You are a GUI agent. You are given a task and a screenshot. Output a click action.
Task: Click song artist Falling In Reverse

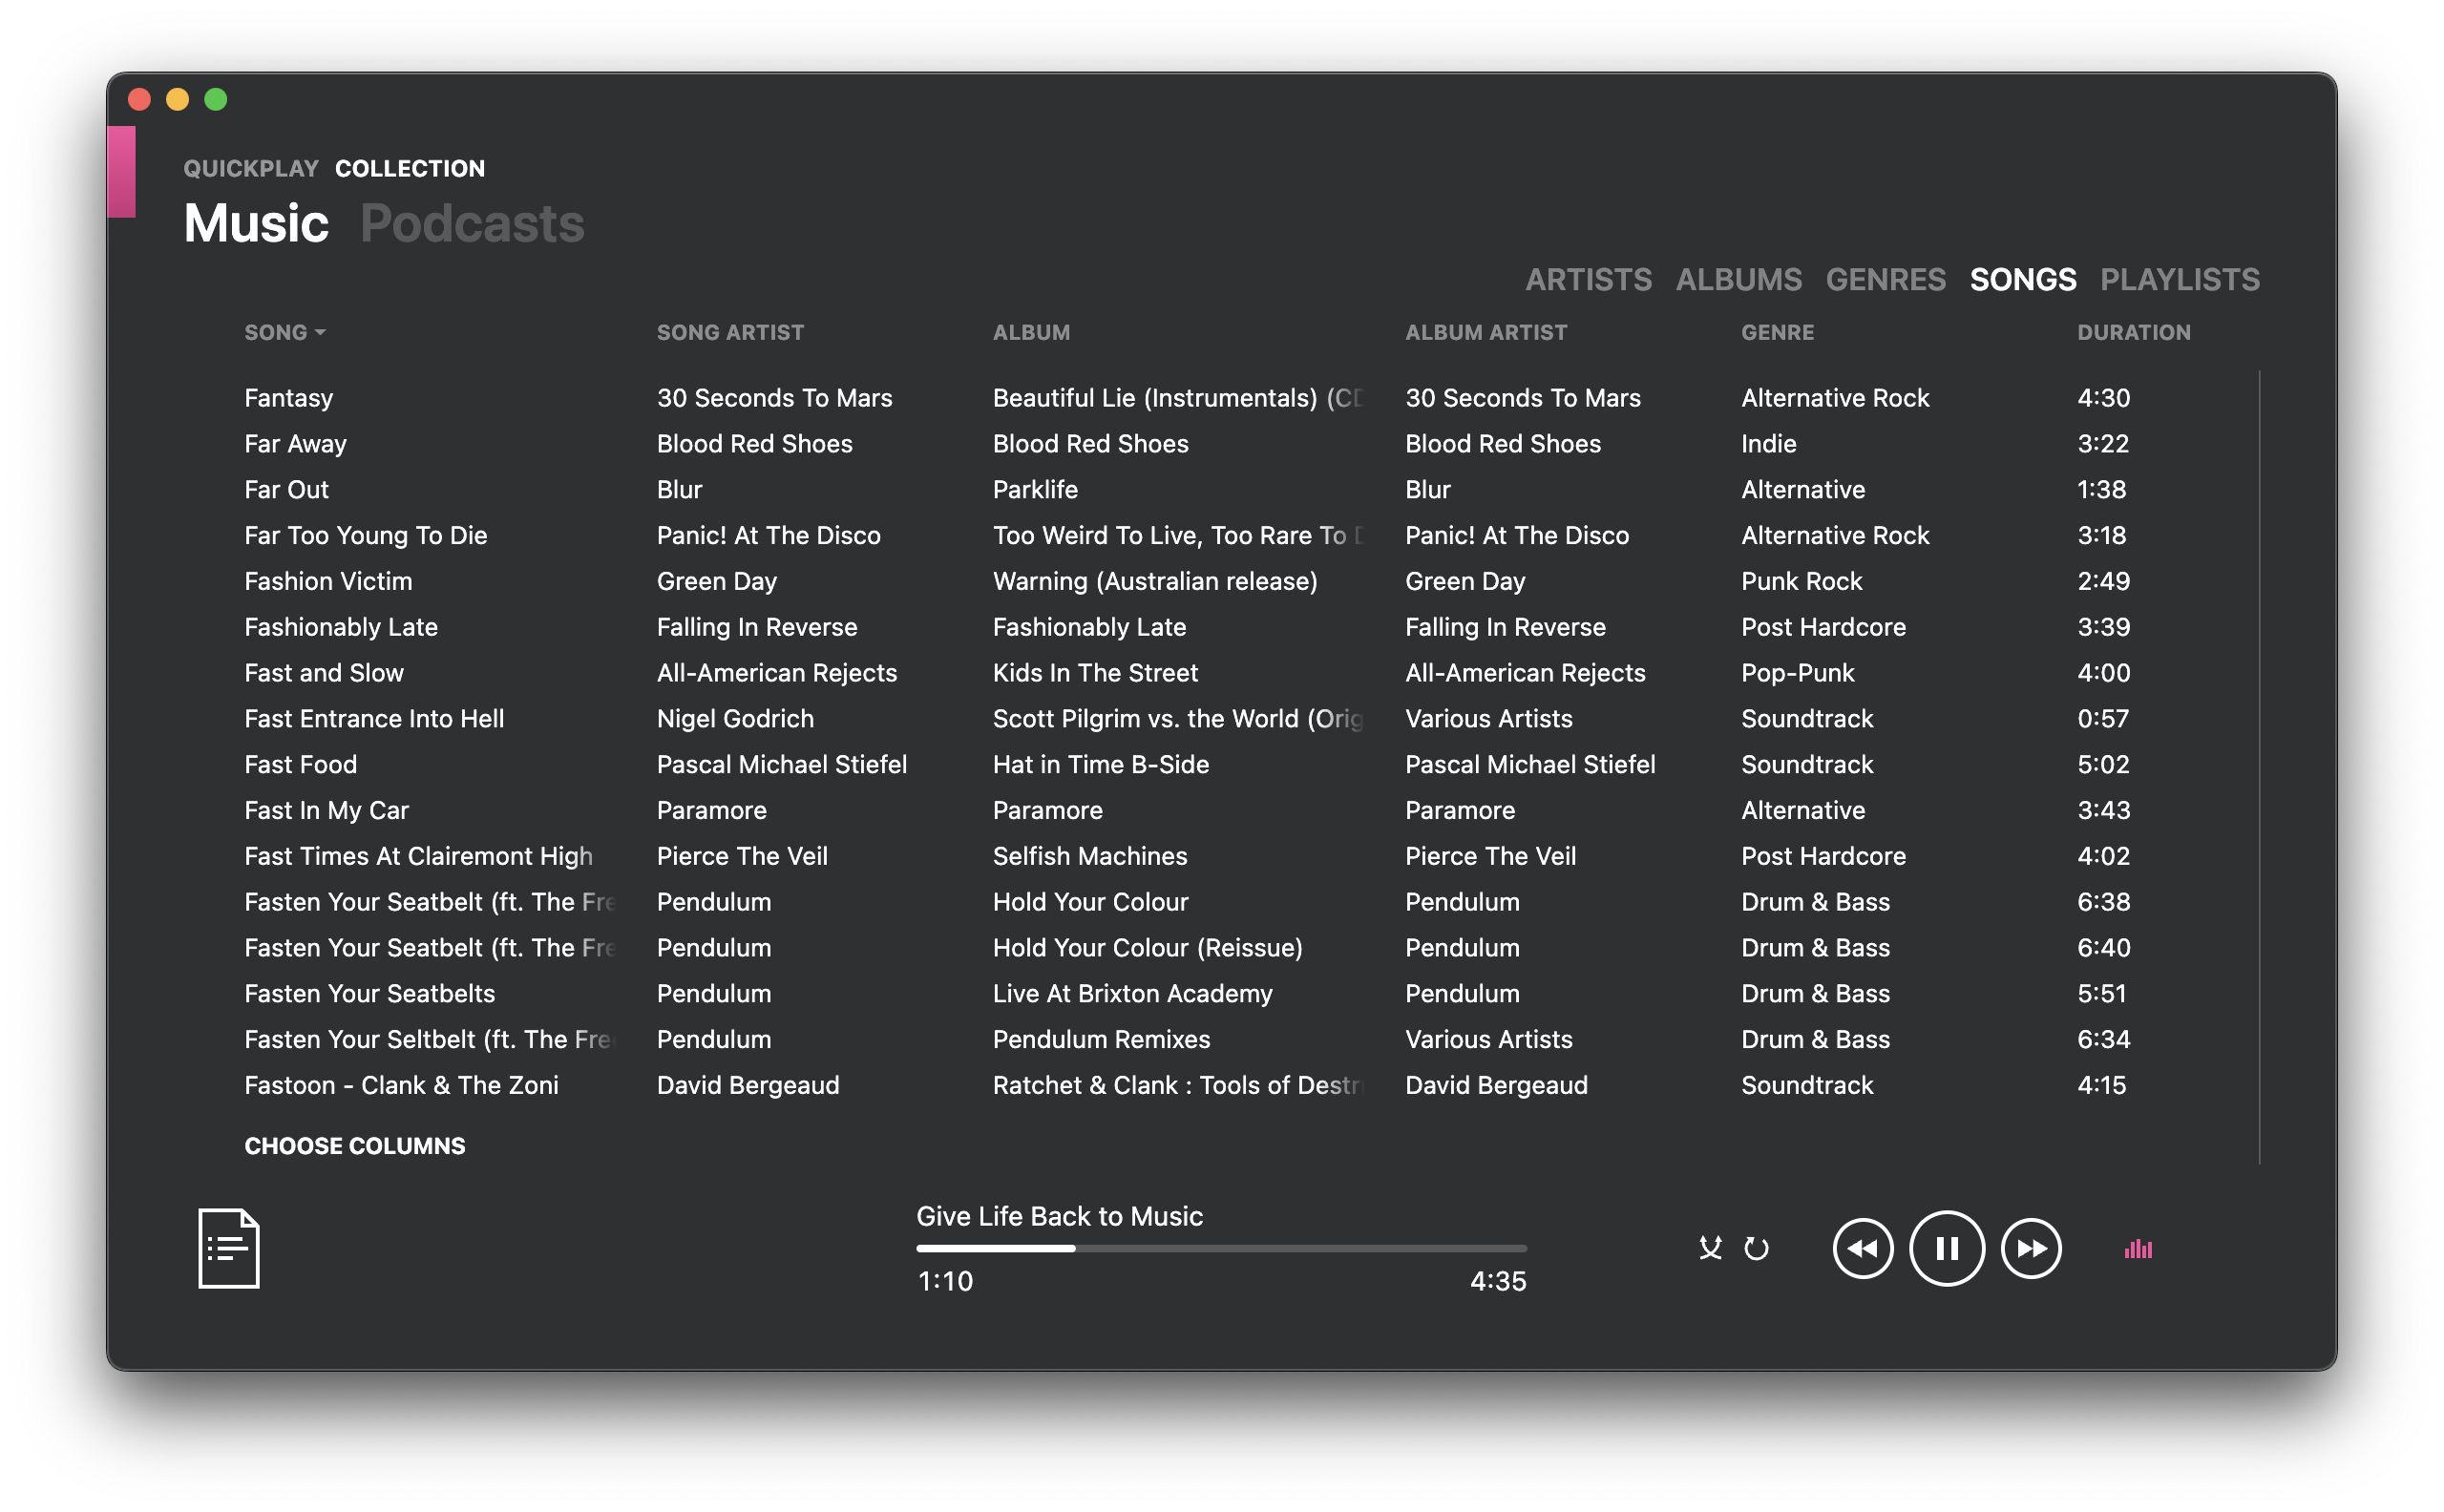(x=757, y=627)
